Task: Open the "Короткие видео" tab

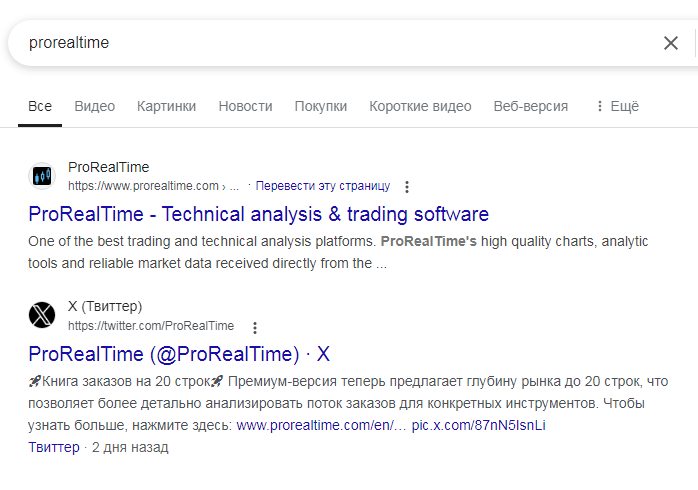Action: [x=420, y=106]
